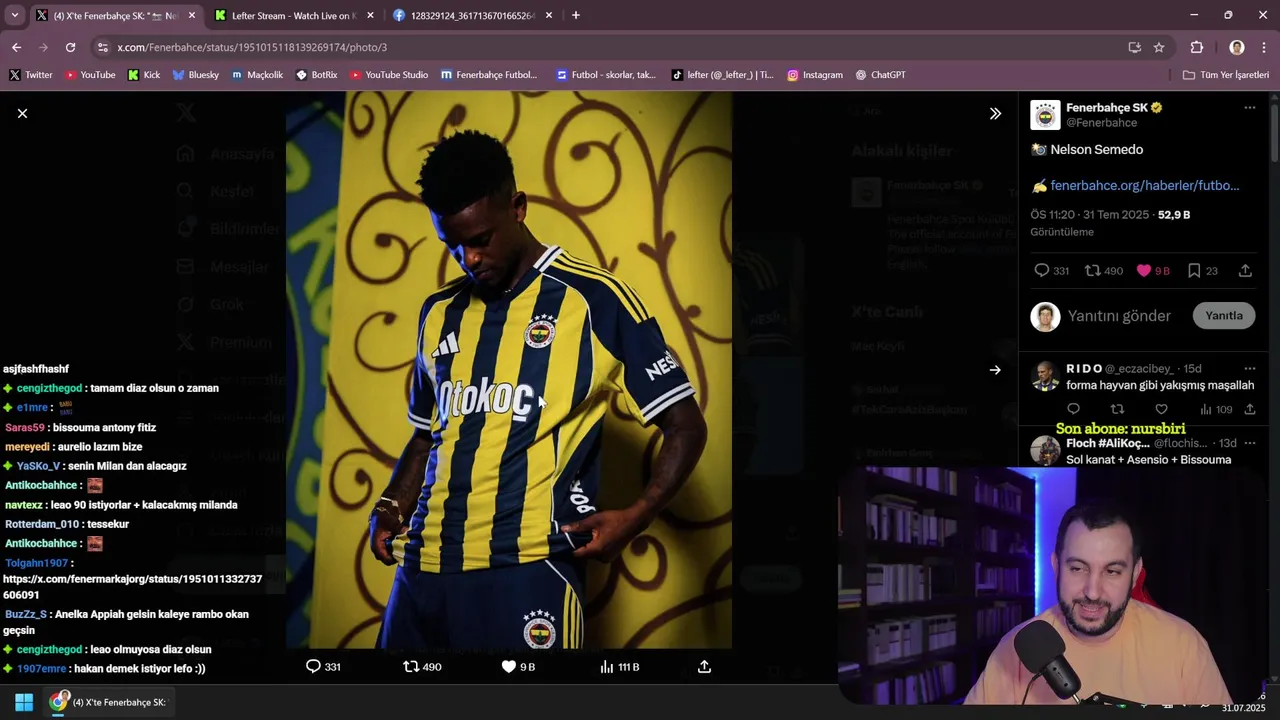
Task: Click the address bar URL
Action: pyautogui.click(x=252, y=47)
